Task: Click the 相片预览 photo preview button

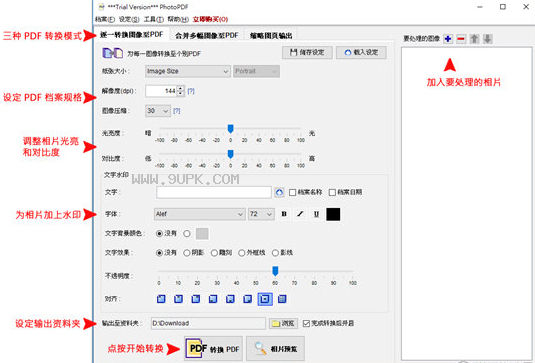Action: point(276,349)
